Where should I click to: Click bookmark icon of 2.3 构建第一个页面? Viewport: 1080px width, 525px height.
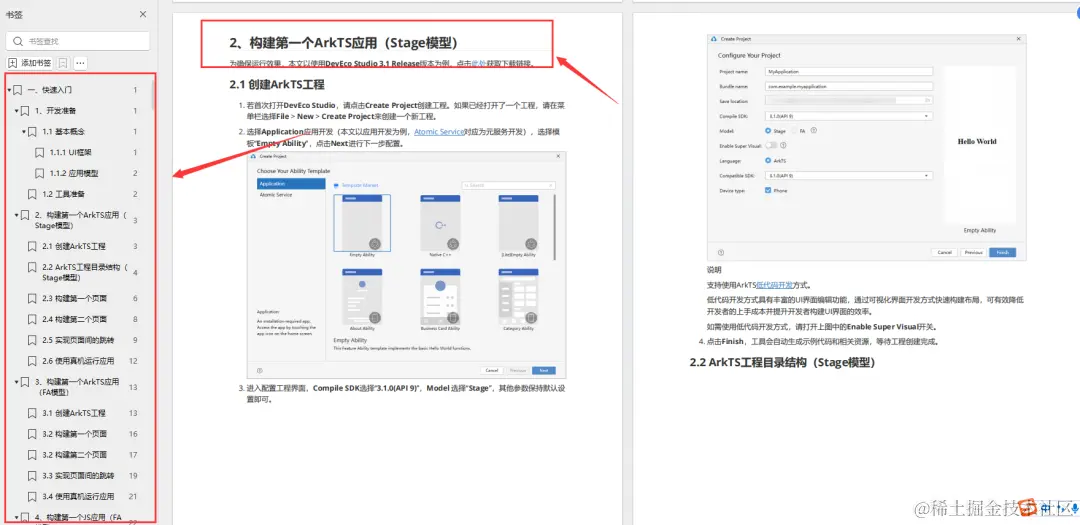[x=32, y=298]
